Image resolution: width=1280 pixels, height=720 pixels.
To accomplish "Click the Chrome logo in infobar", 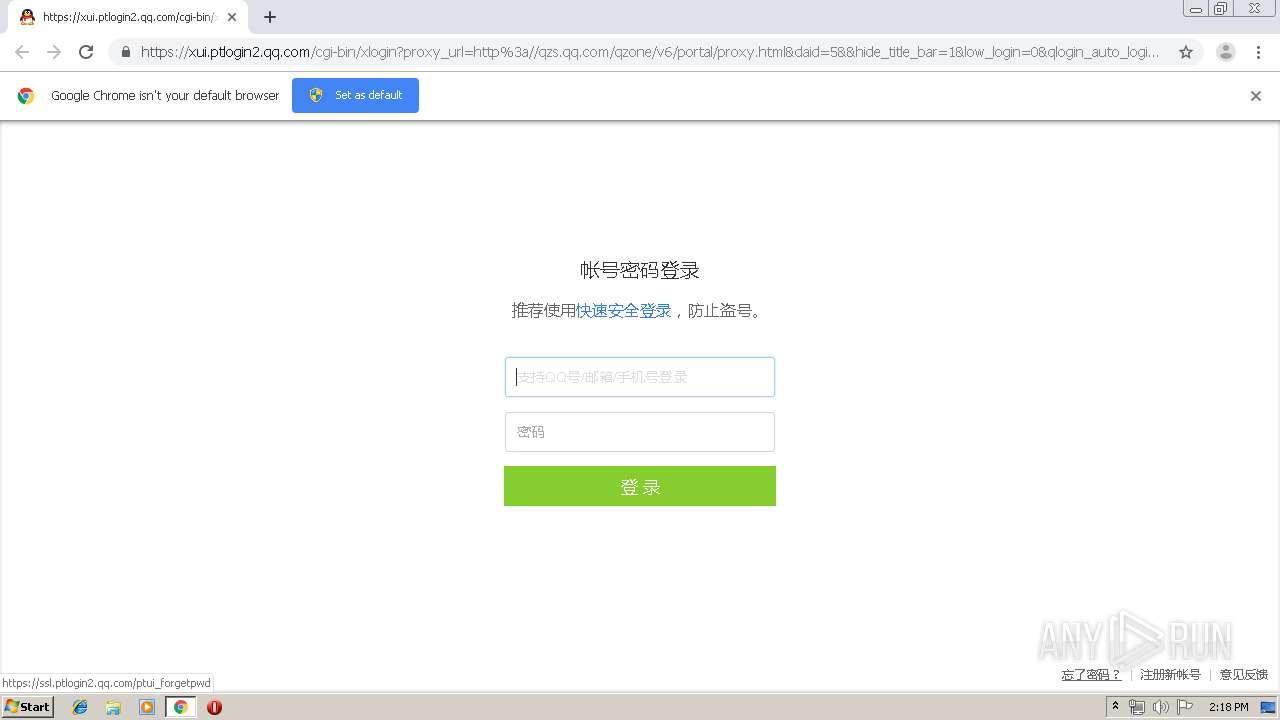I will [x=26, y=96].
